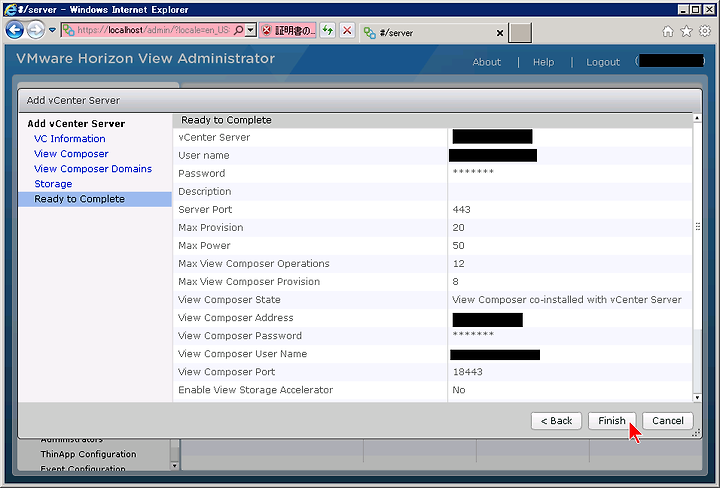Refresh the page with green arrows icon
This screenshot has height=488, width=720.
click(327, 31)
